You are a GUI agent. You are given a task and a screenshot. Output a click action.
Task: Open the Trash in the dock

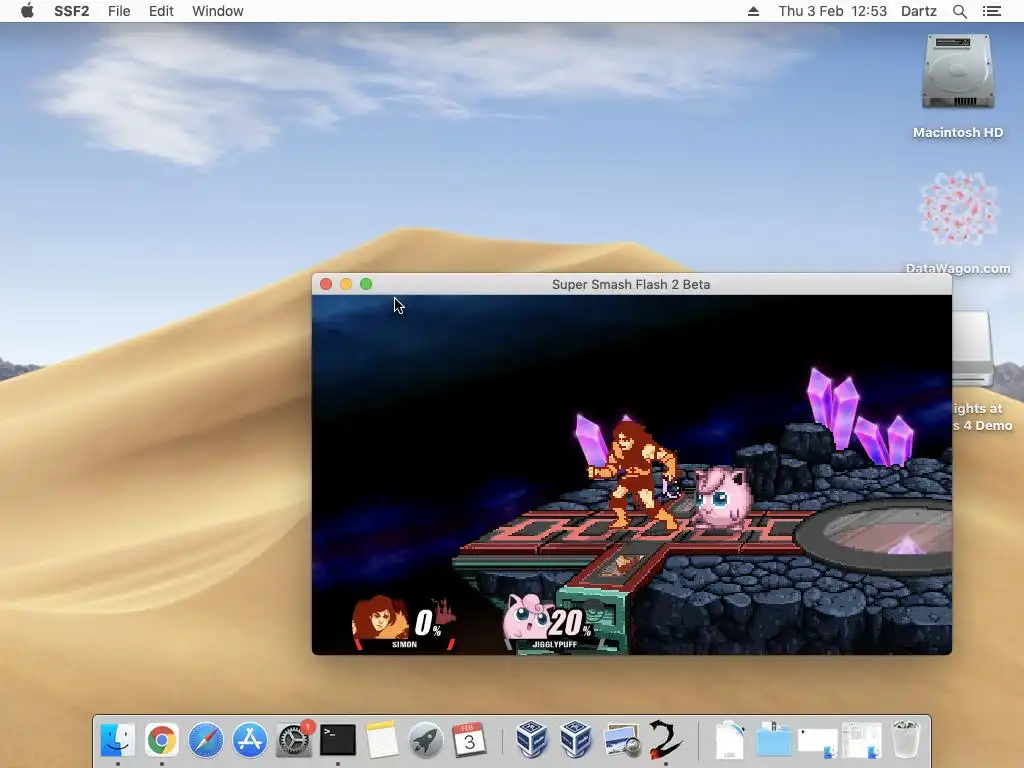click(x=906, y=739)
